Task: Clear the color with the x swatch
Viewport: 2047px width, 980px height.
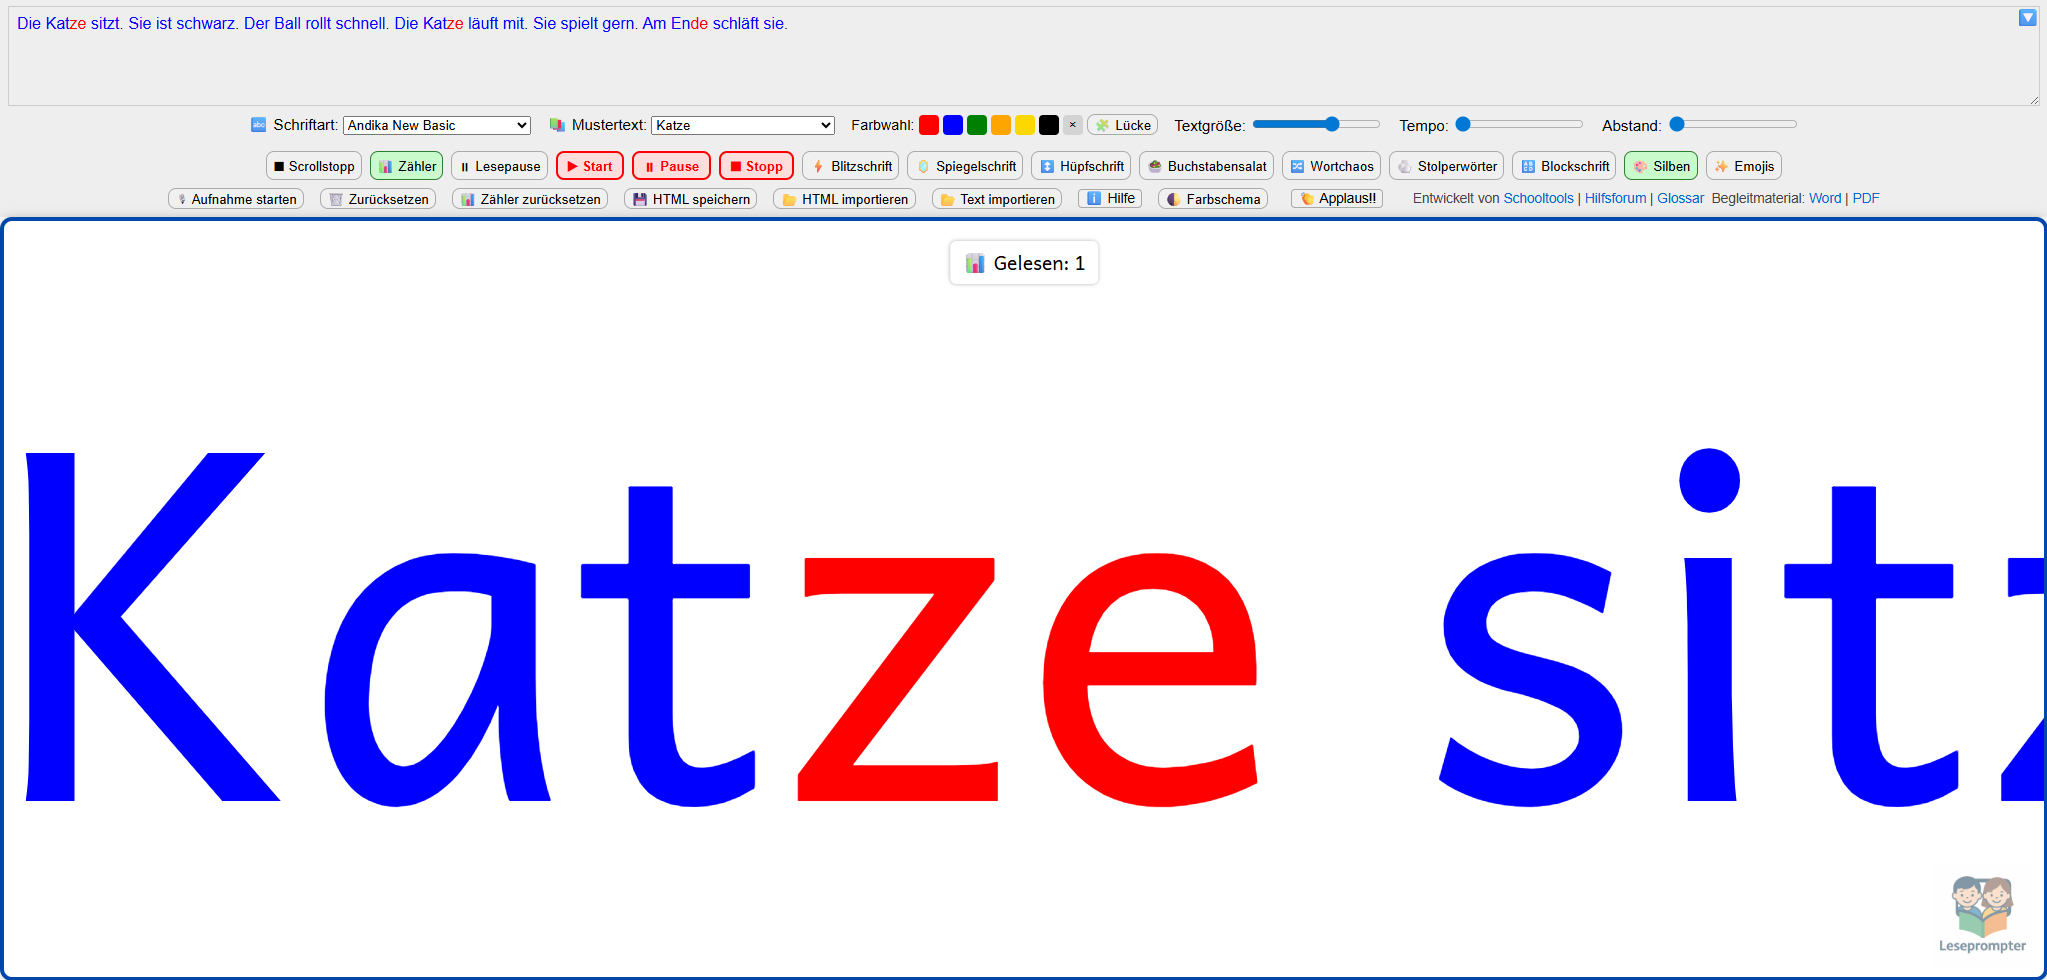Action: [1072, 125]
